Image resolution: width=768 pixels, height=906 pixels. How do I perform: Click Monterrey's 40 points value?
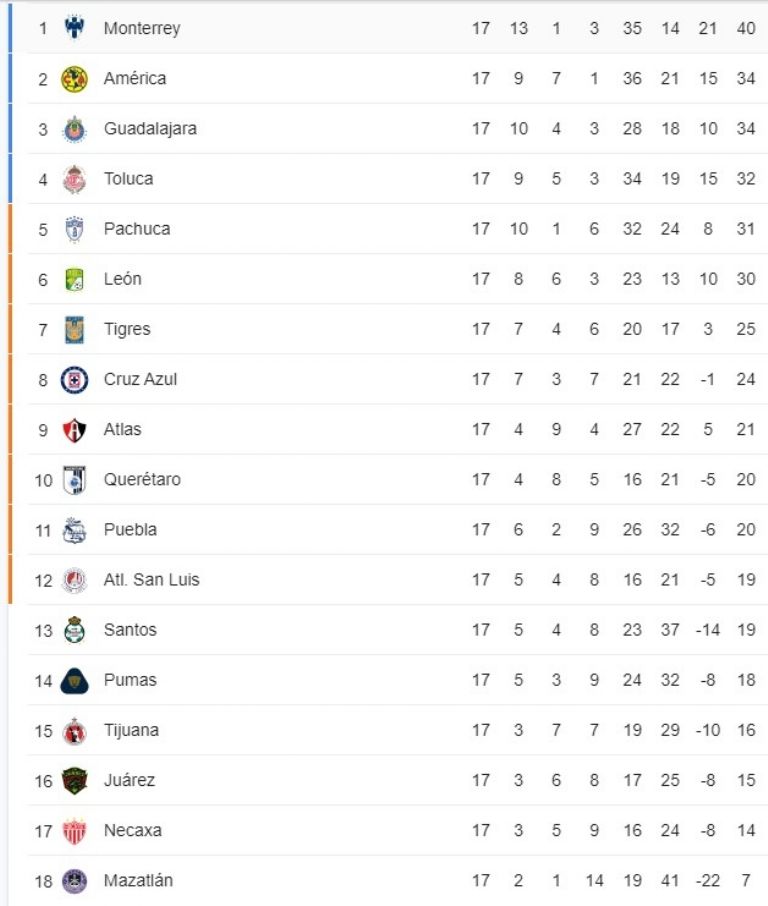coord(745,28)
